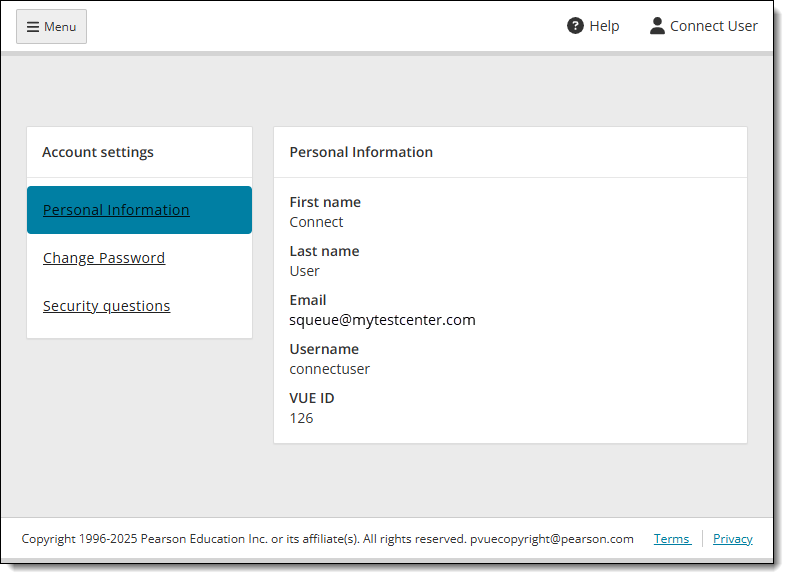789x579 pixels.
Task: Click the user profile silhouette icon
Action: click(657, 26)
